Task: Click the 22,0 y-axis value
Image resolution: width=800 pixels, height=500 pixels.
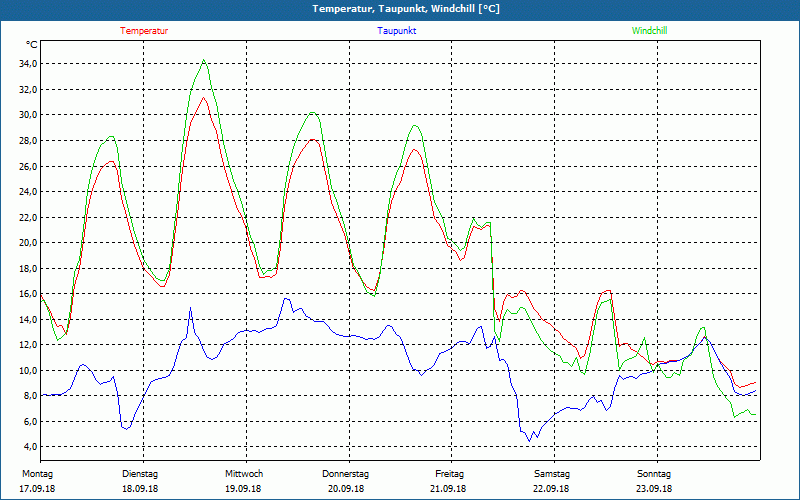Action: [x=28, y=217]
